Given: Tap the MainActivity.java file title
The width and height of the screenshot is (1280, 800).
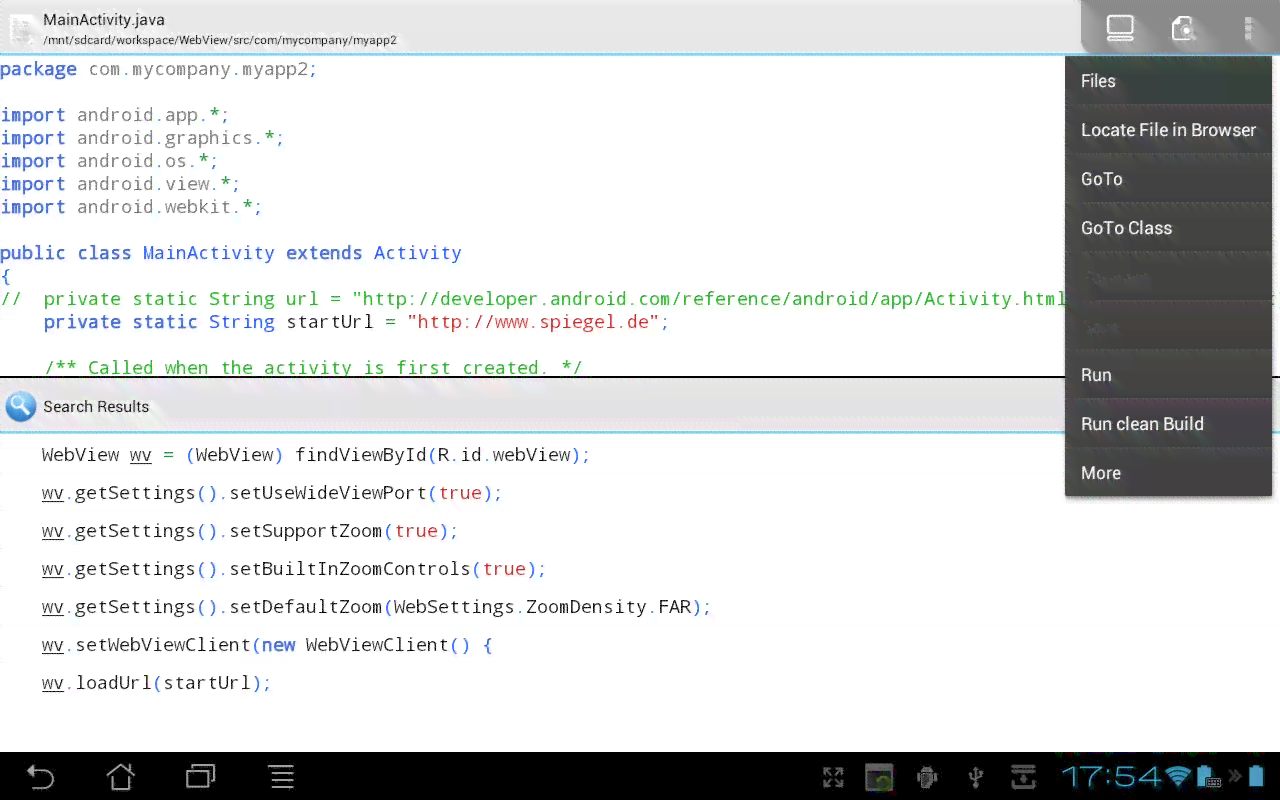Looking at the screenshot, I should point(104,20).
